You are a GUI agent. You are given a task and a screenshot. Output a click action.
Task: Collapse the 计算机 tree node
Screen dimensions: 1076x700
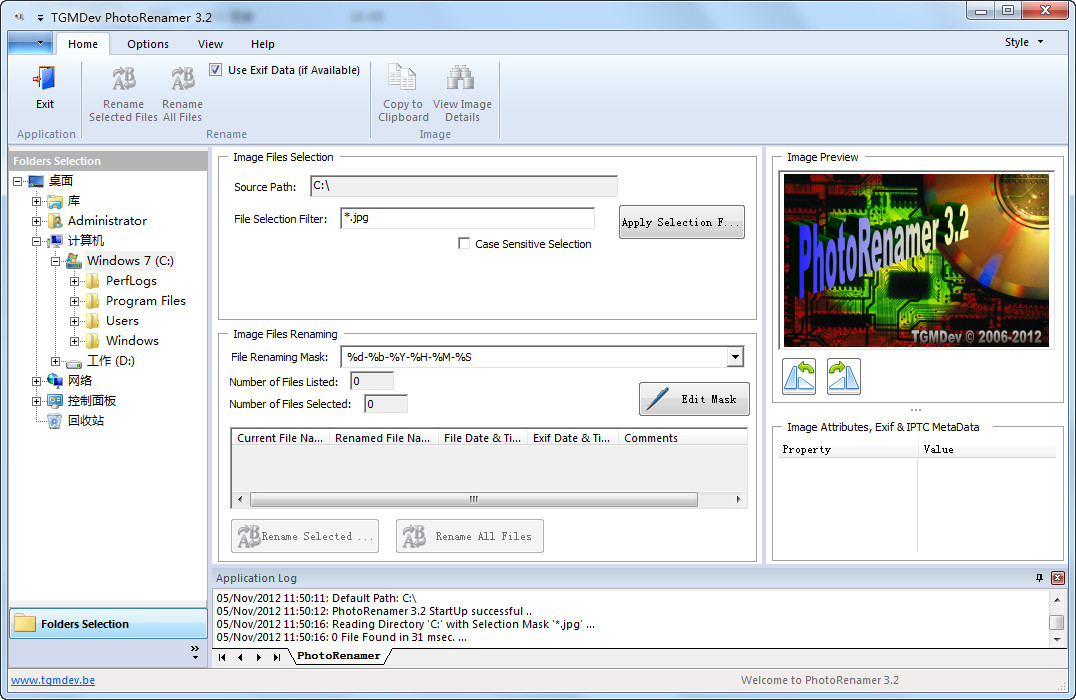click(x=36, y=241)
